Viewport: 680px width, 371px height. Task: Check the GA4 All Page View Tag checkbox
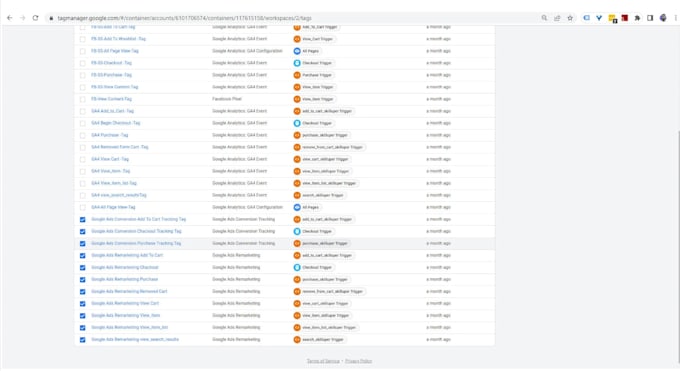click(82, 207)
